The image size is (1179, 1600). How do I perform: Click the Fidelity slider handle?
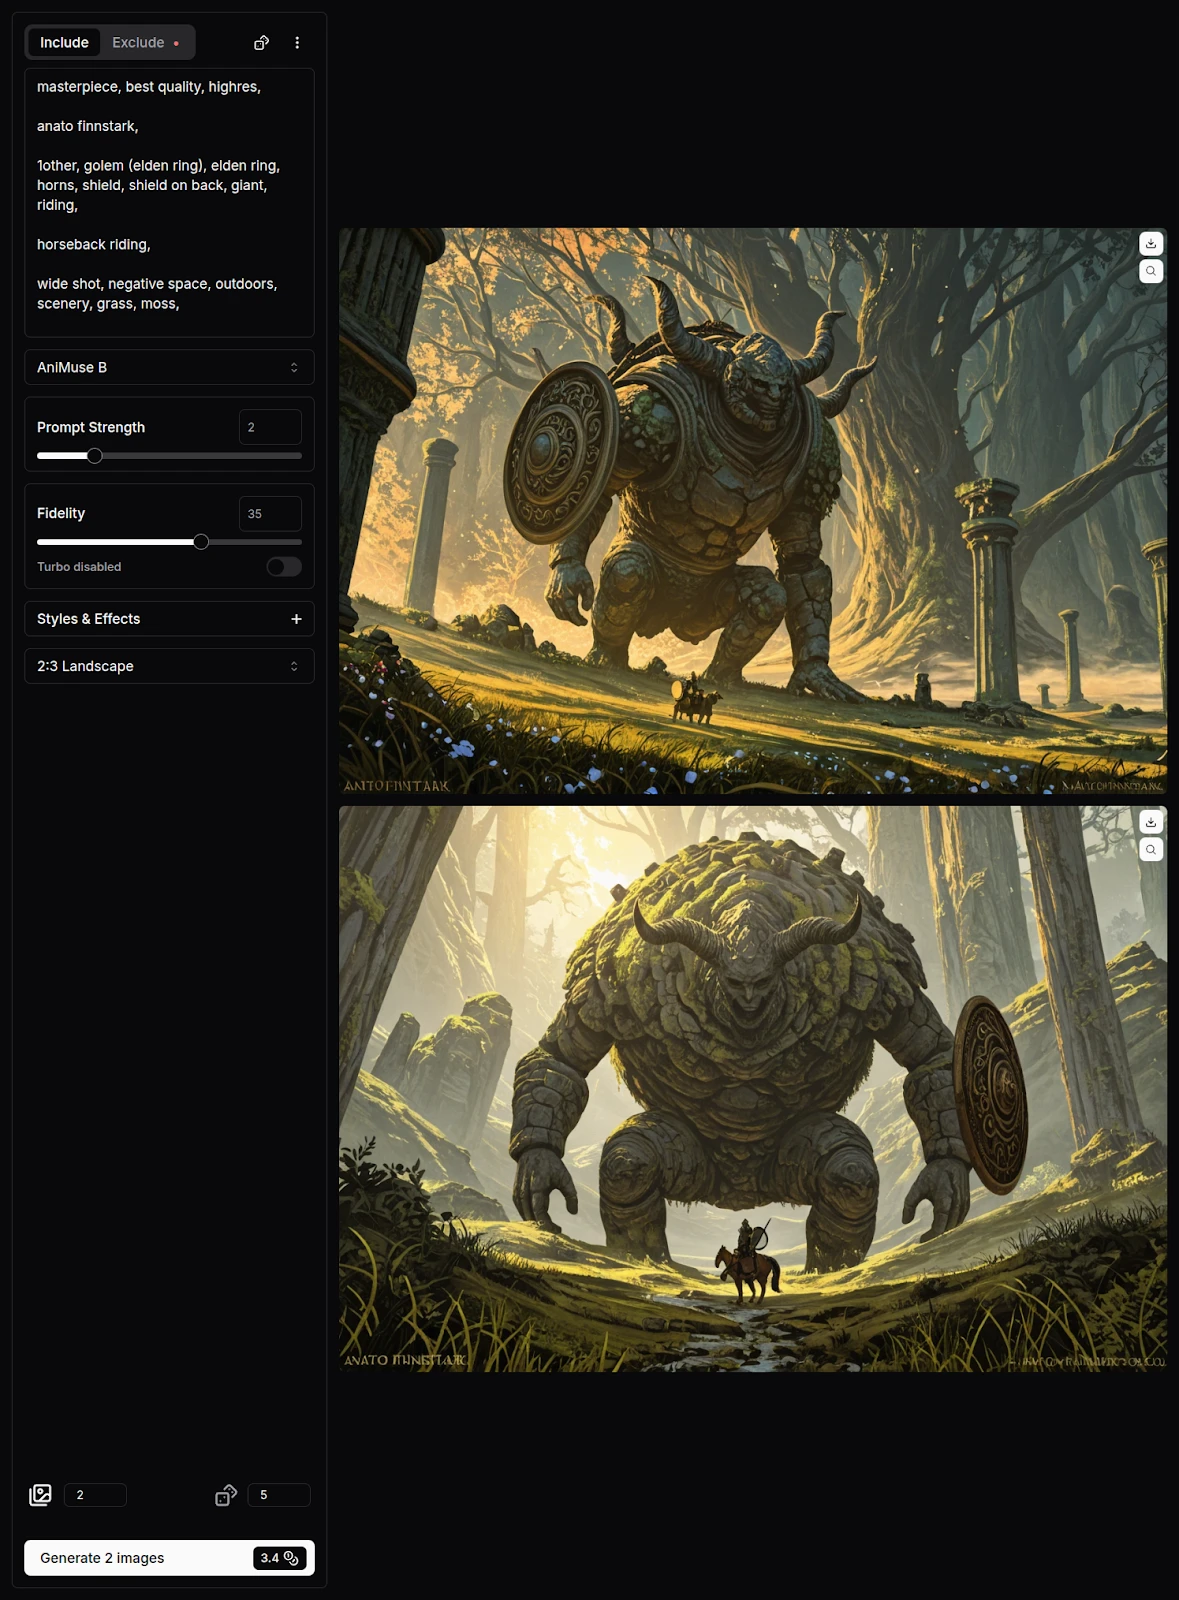point(201,542)
